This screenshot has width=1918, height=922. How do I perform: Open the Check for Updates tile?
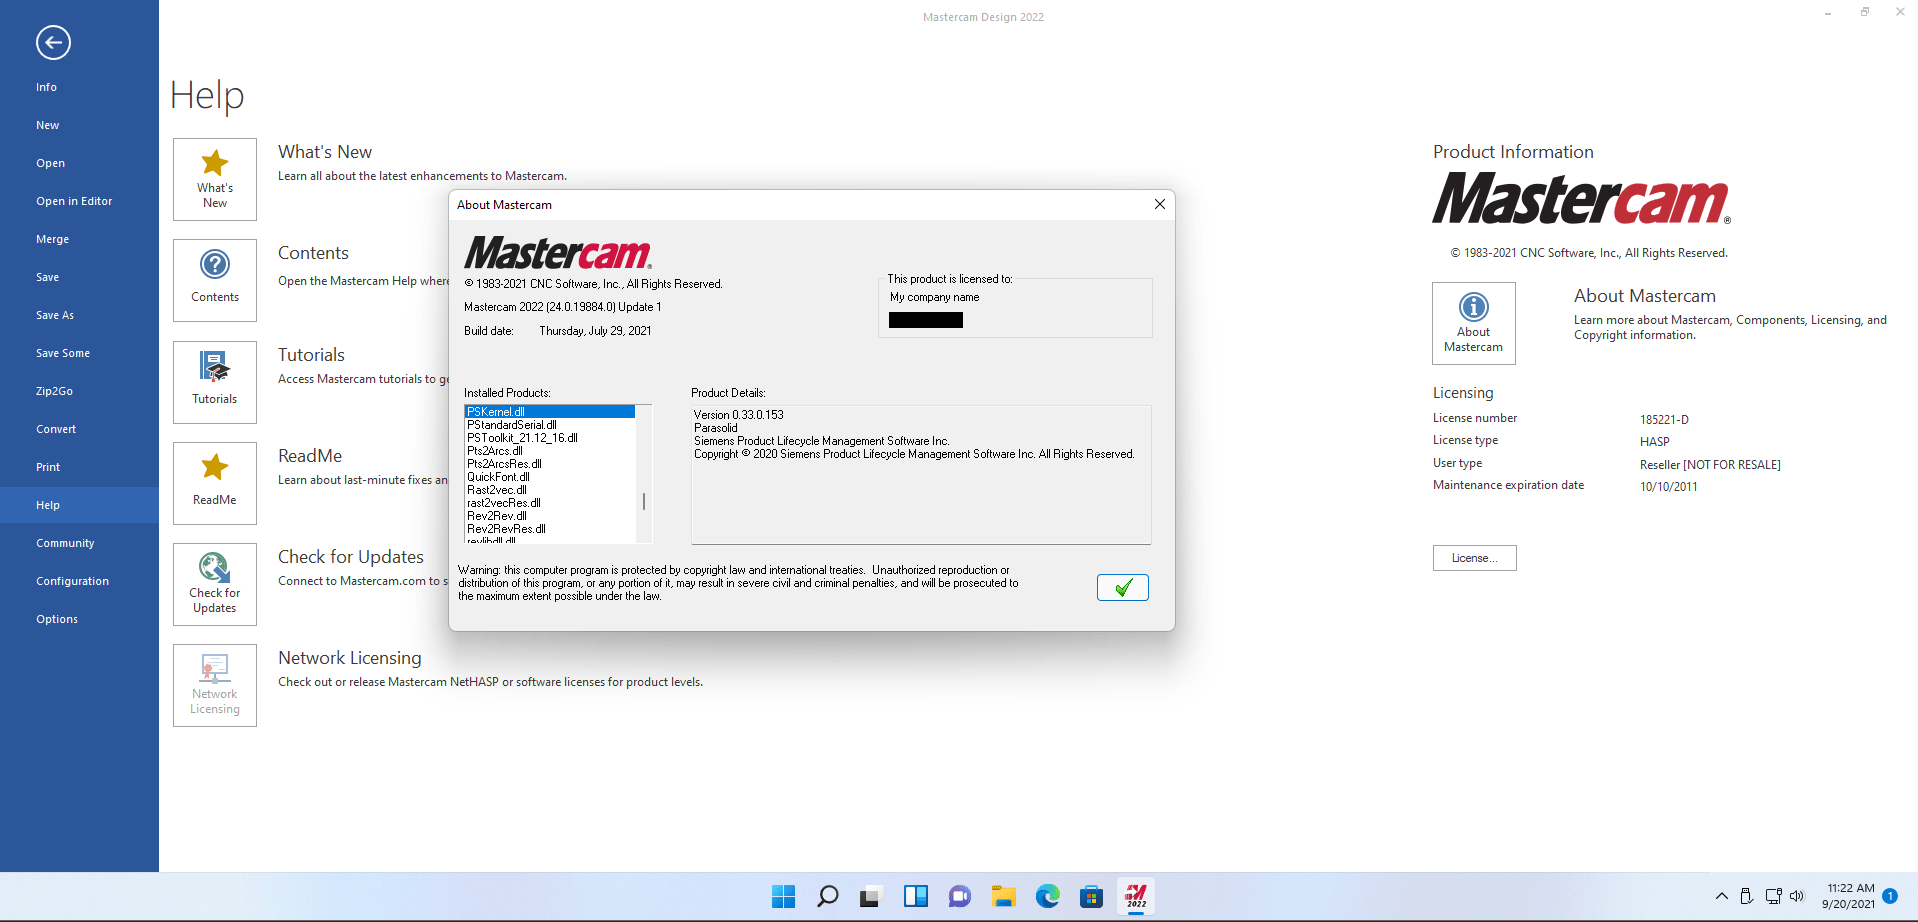pyautogui.click(x=215, y=584)
